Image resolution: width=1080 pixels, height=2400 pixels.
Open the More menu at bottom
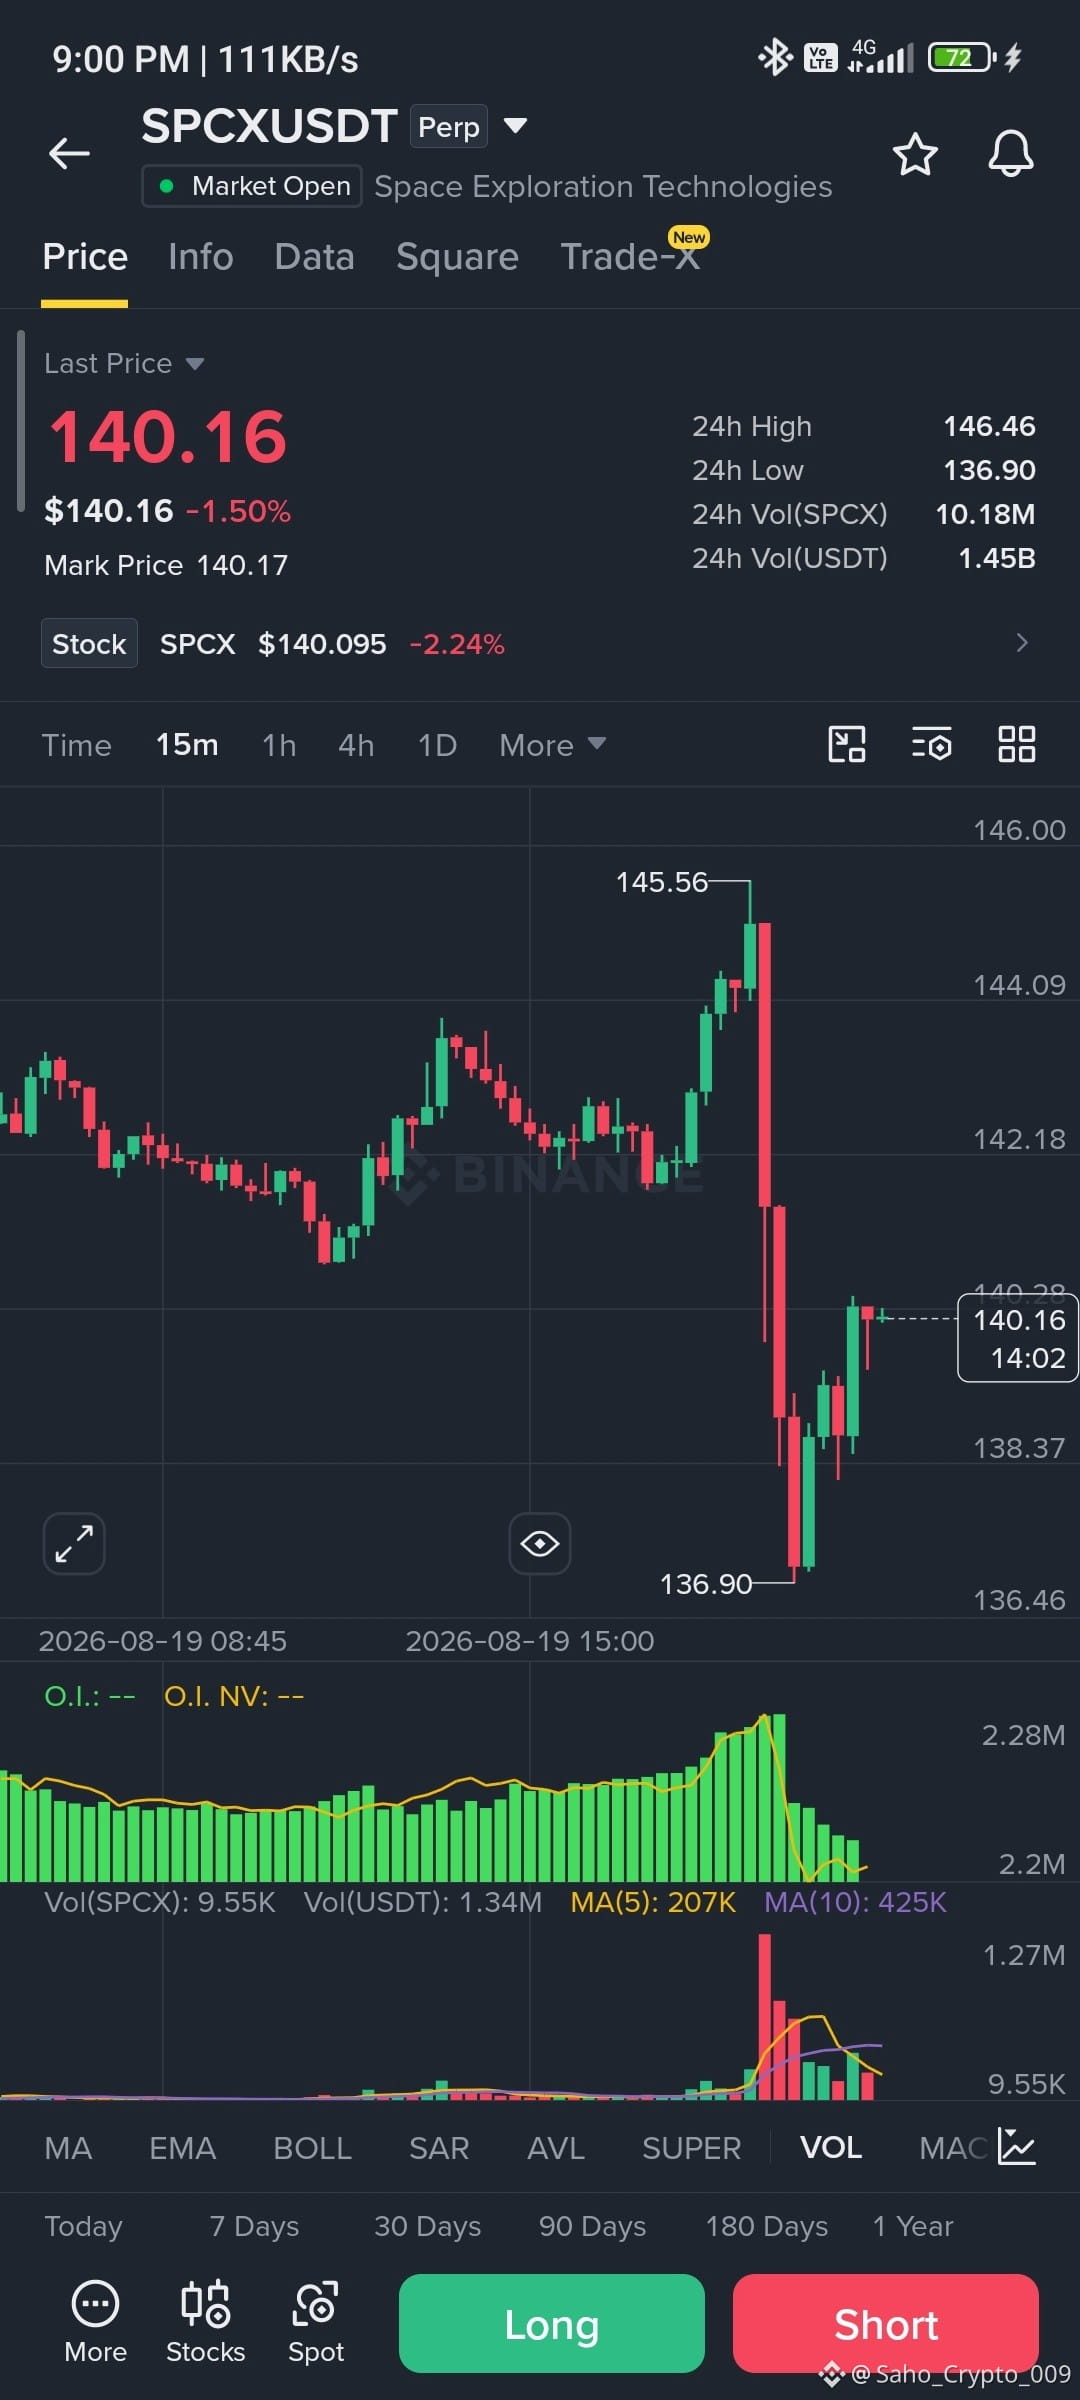tap(95, 2322)
